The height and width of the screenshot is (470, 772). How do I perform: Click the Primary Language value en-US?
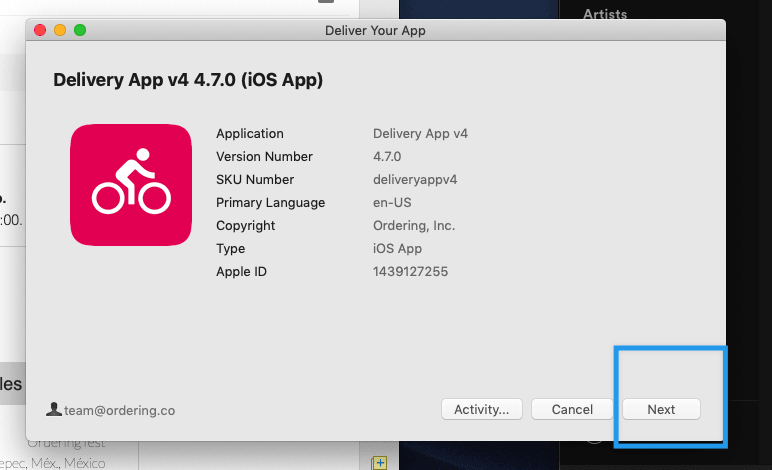click(x=392, y=203)
